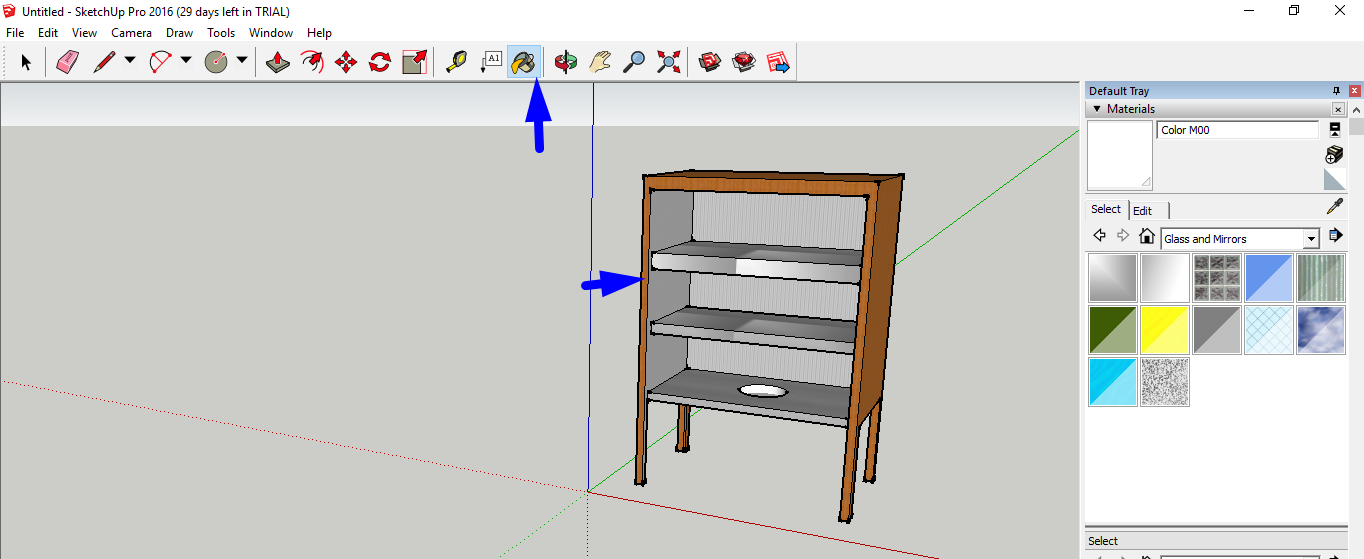
Task: Open the Help menu
Action: coord(319,33)
